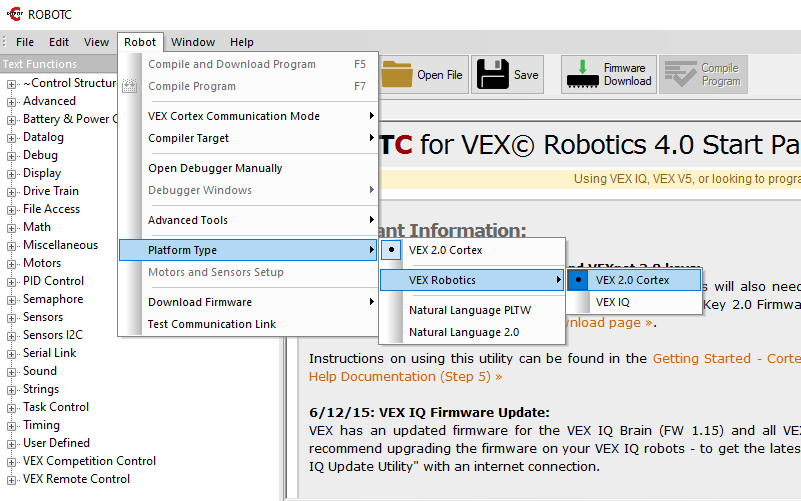Select Sound in the functions tree

[x=40, y=371]
